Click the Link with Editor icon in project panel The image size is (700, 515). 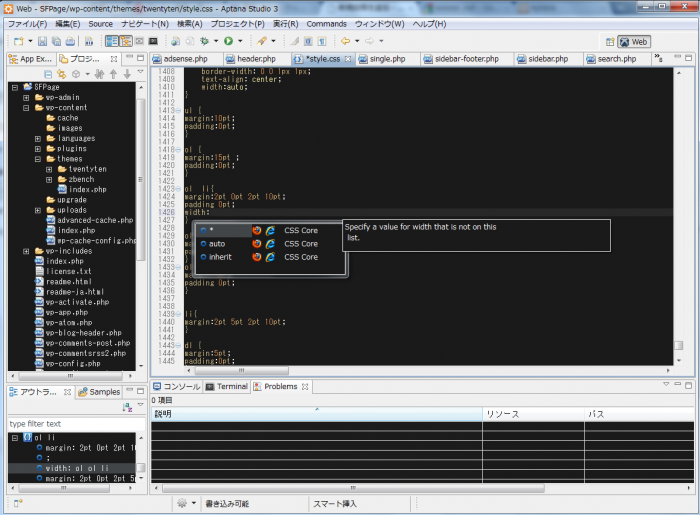(62, 74)
